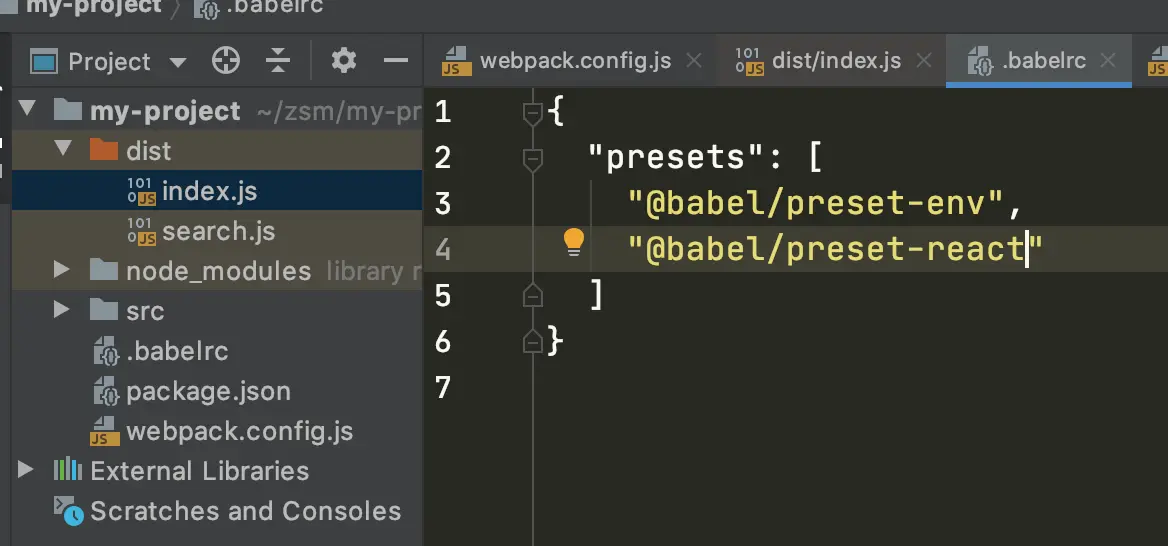This screenshot has width=1168, height=546.
Task: Collapse the my-project root folder
Action: [27, 110]
